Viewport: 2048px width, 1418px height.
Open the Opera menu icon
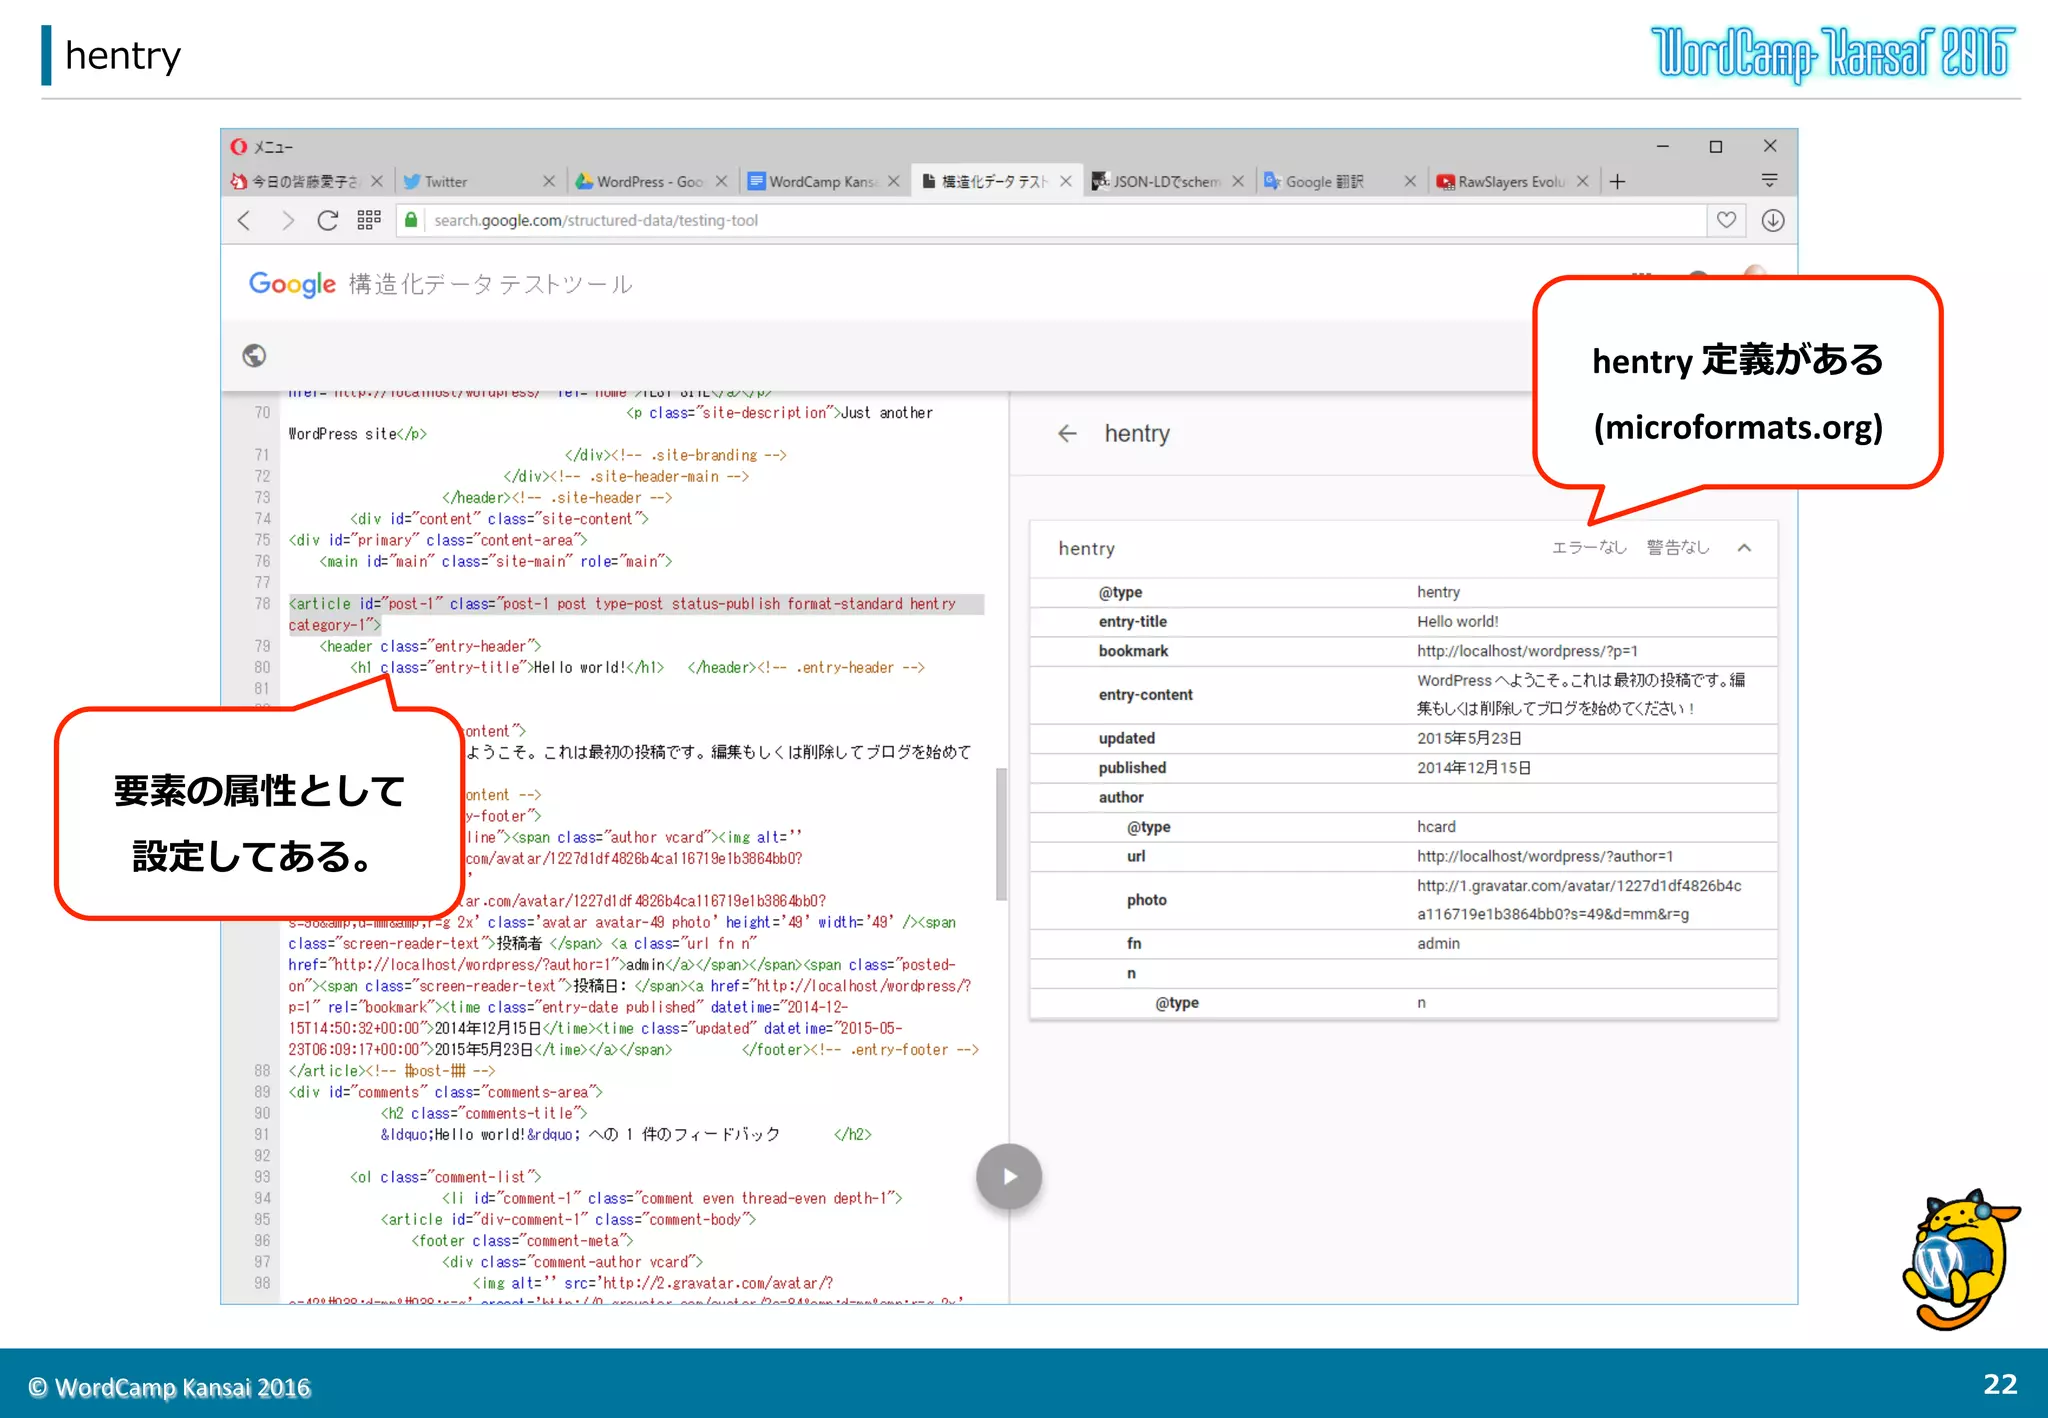tap(239, 147)
